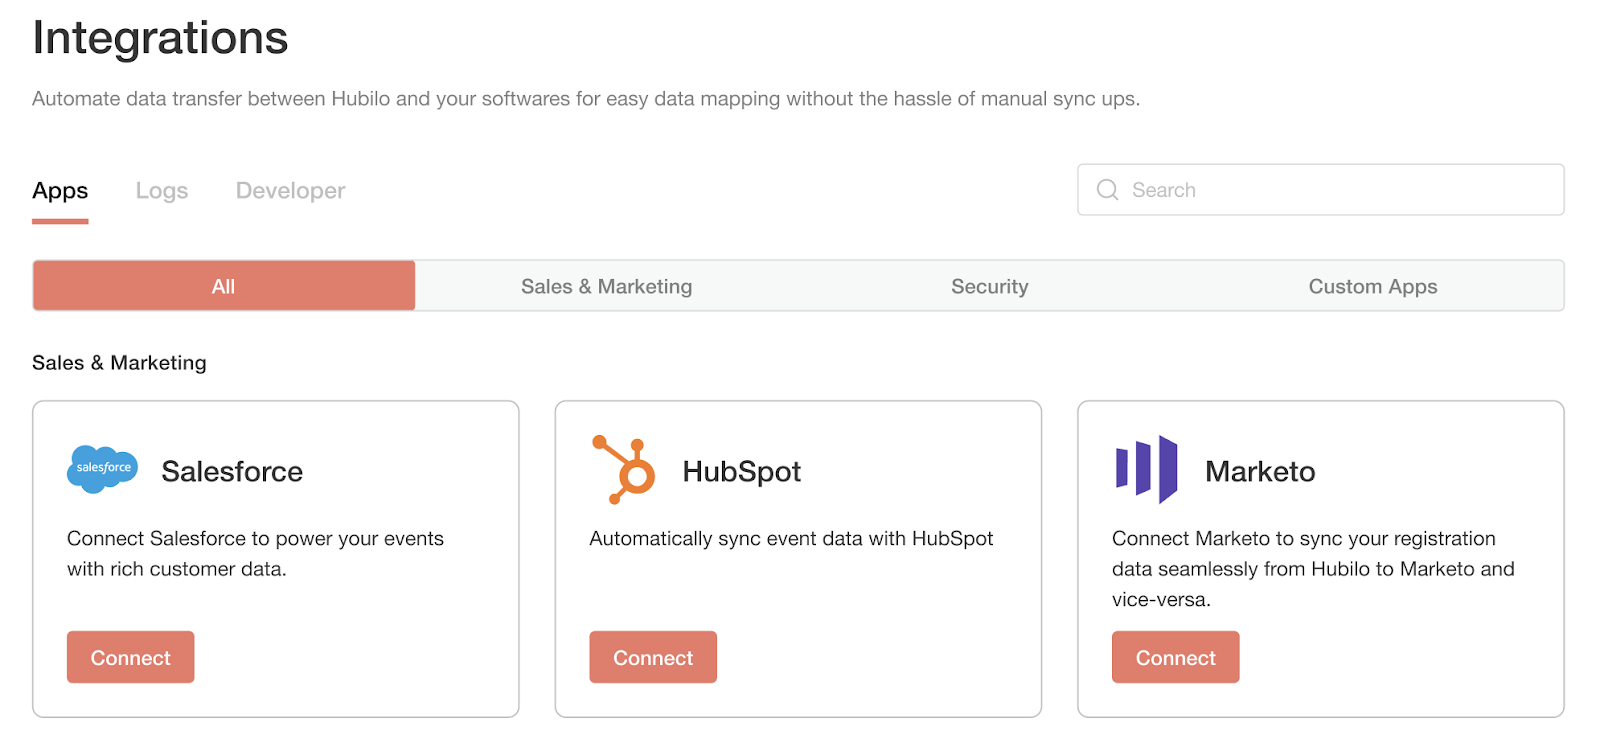Filter by Sales & Marketing category
This screenshot has height=751, width=1600.
coord(607,286)
